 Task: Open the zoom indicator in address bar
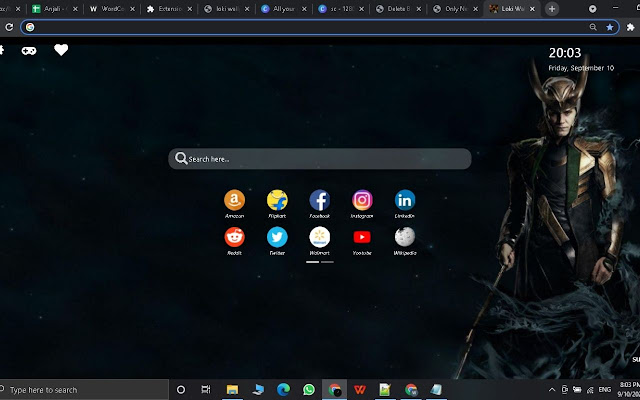(593, 27)
